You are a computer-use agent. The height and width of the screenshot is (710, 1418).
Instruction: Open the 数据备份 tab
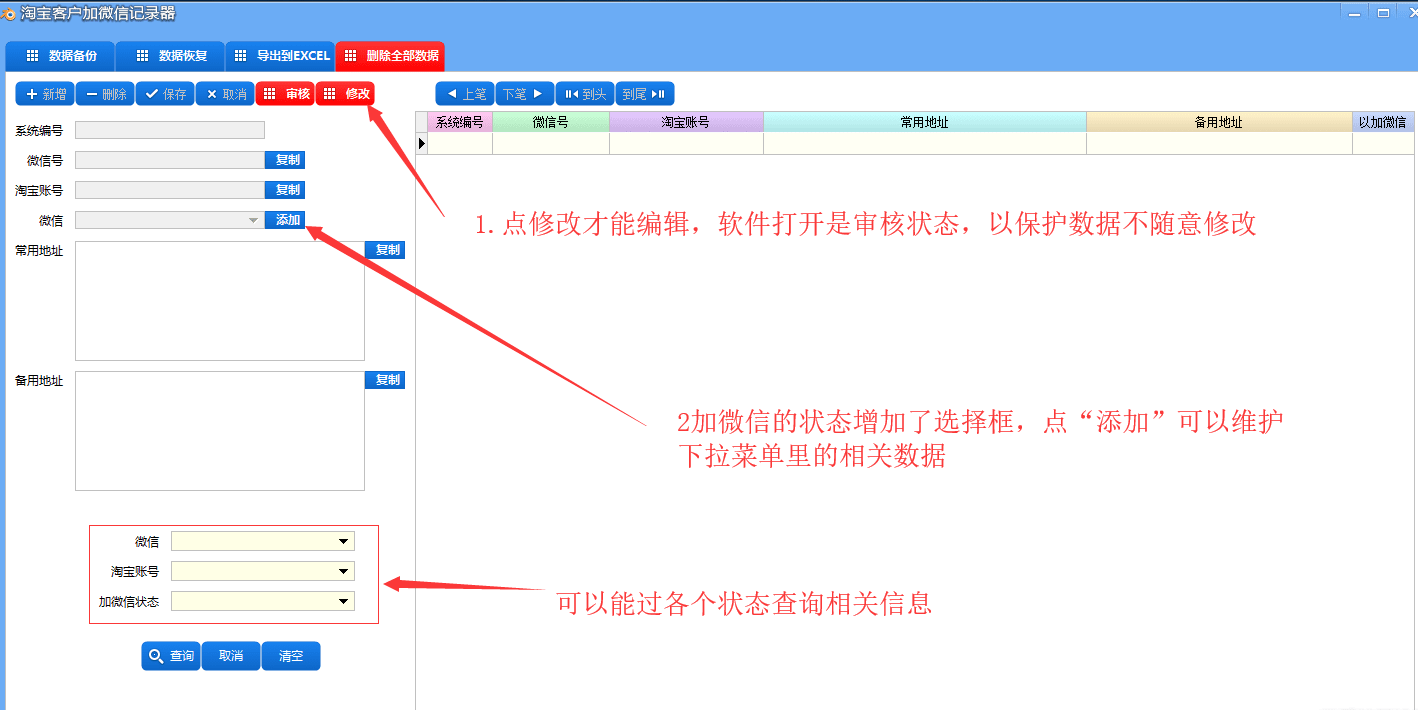[x=59, y=56]
